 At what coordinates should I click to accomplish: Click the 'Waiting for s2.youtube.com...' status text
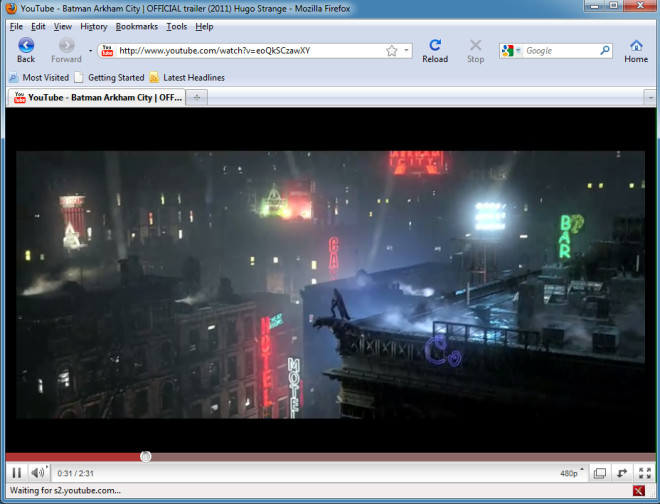tap(65, 491)
